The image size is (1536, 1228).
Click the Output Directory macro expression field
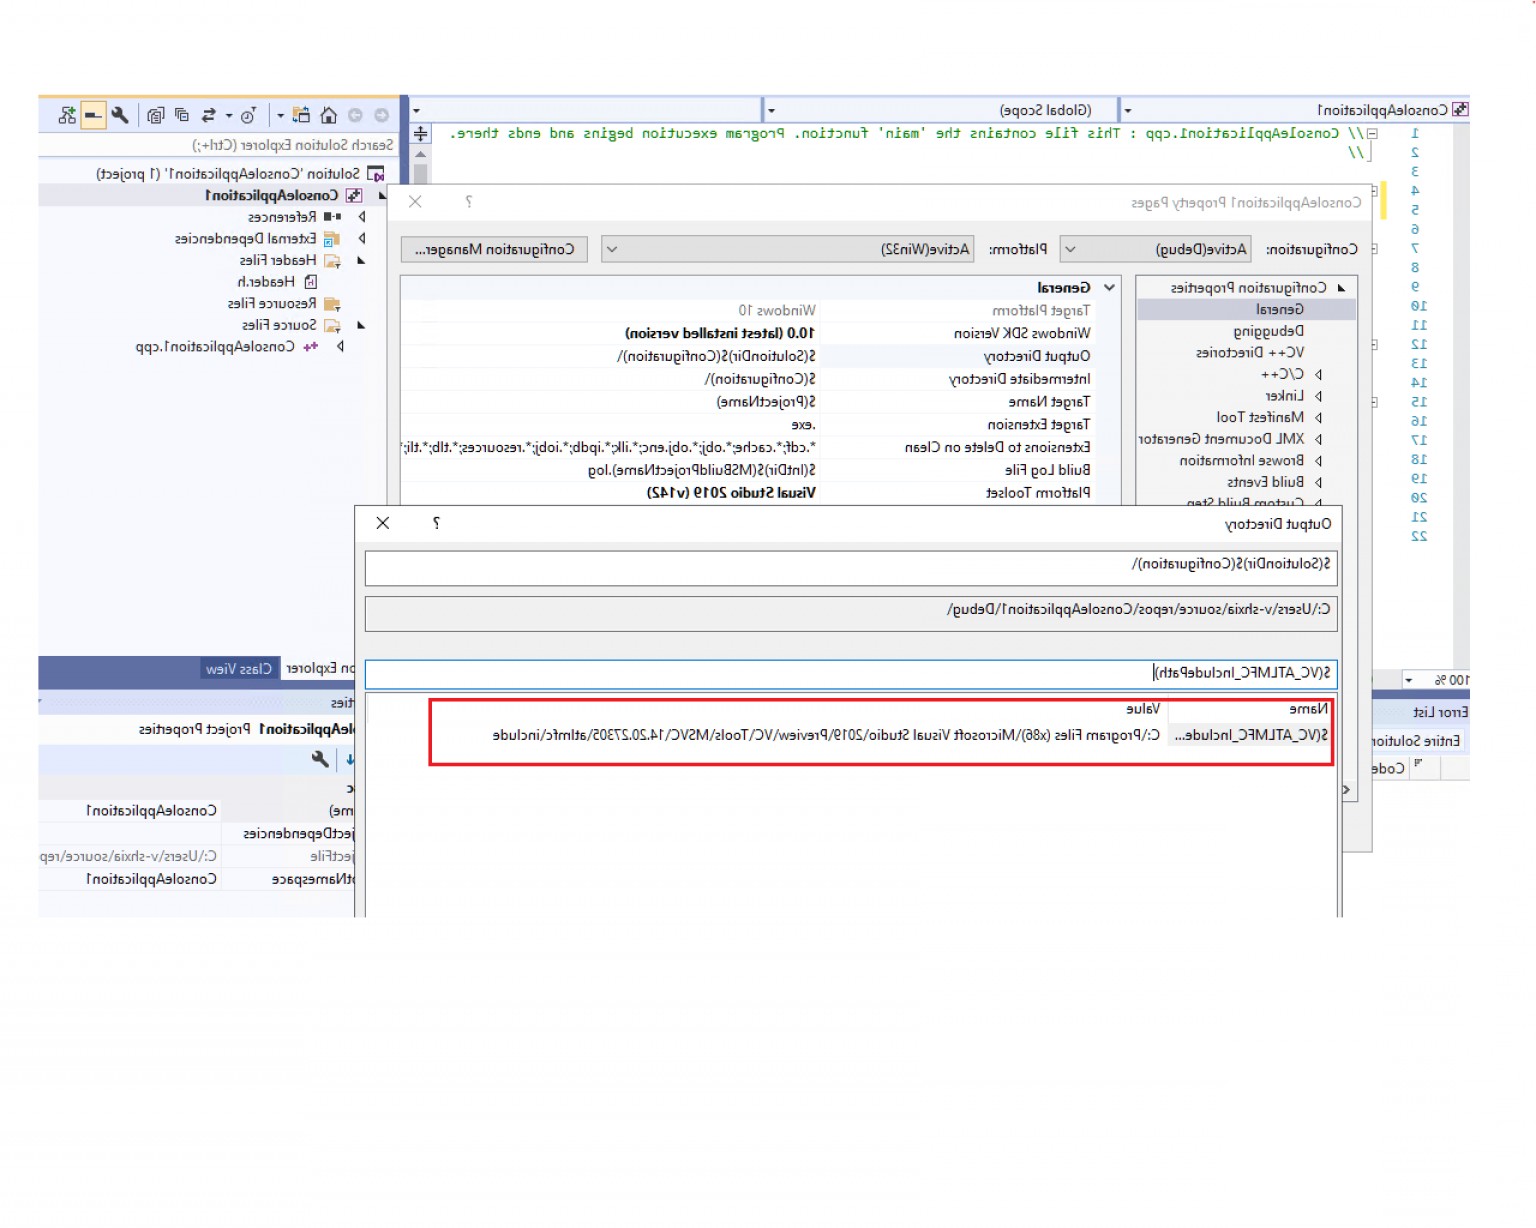[851, 566]
